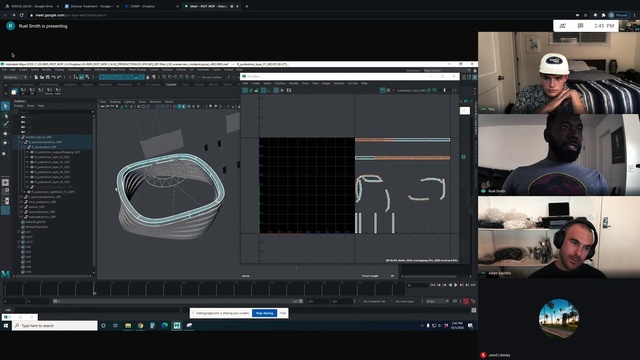Image resolution: width=640 pixels, height=360 pixels.
Task: Show participants icon in Meet top bar
Action: coord(562,26)
